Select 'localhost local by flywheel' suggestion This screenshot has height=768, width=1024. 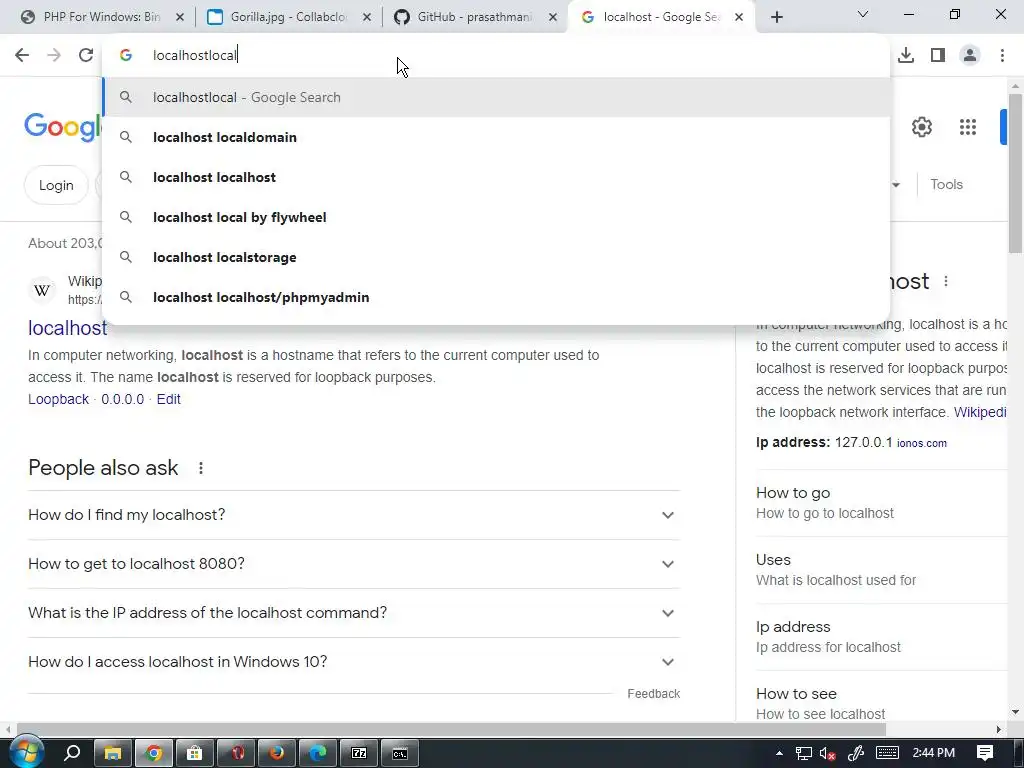pyautogui.click(x=496, y=217)
